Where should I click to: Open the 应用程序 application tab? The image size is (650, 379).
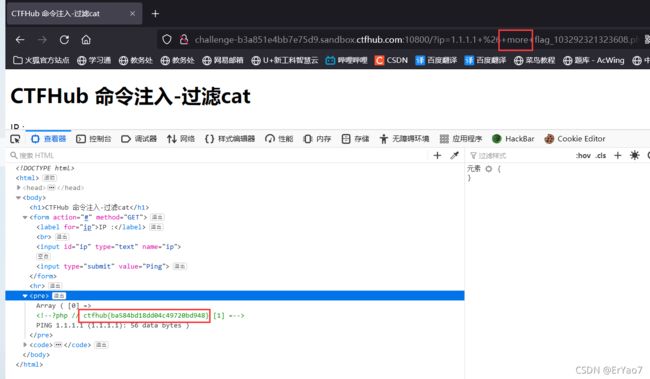click(x=461, y=139)
